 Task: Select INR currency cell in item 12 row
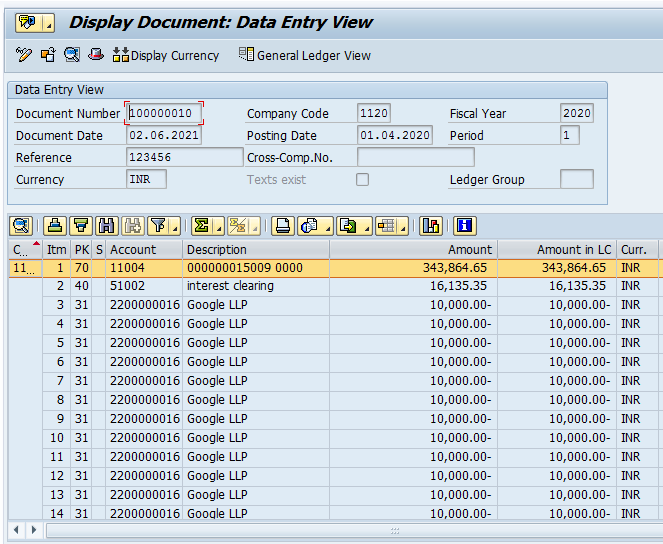pos(638,476)
